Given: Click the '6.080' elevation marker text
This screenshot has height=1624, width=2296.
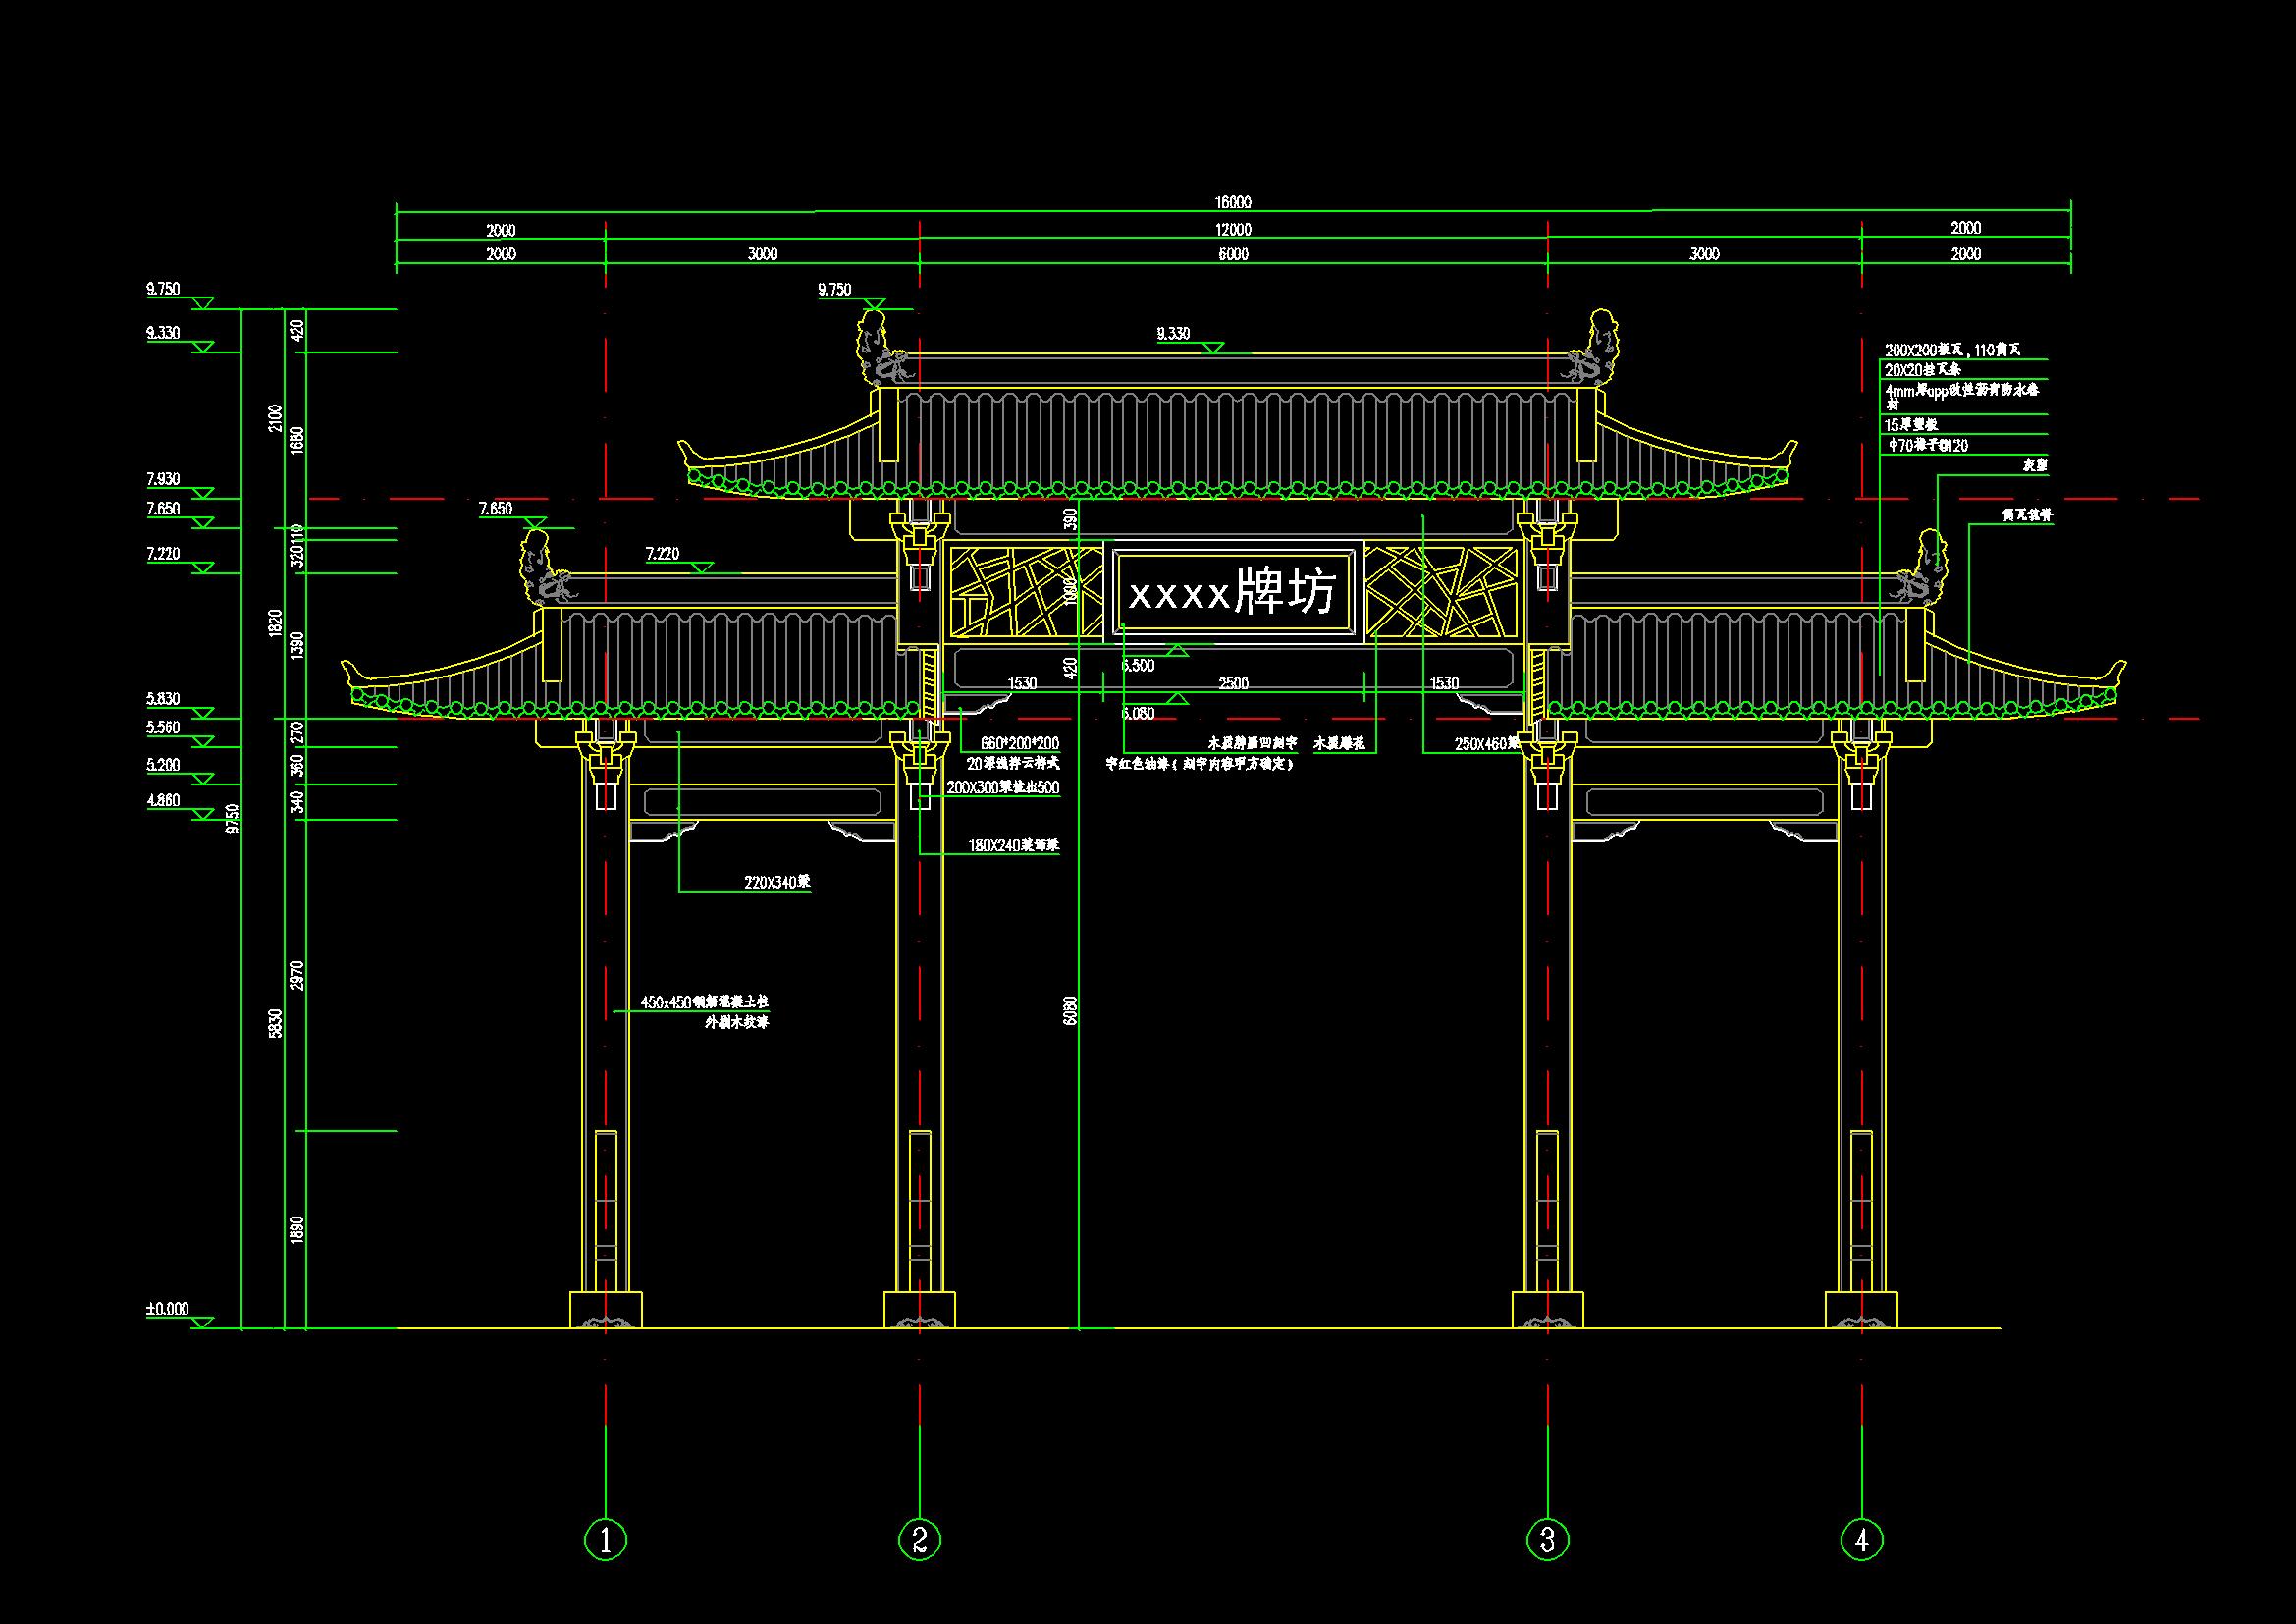Looking at the screenshot, I should click(1138, 713).
